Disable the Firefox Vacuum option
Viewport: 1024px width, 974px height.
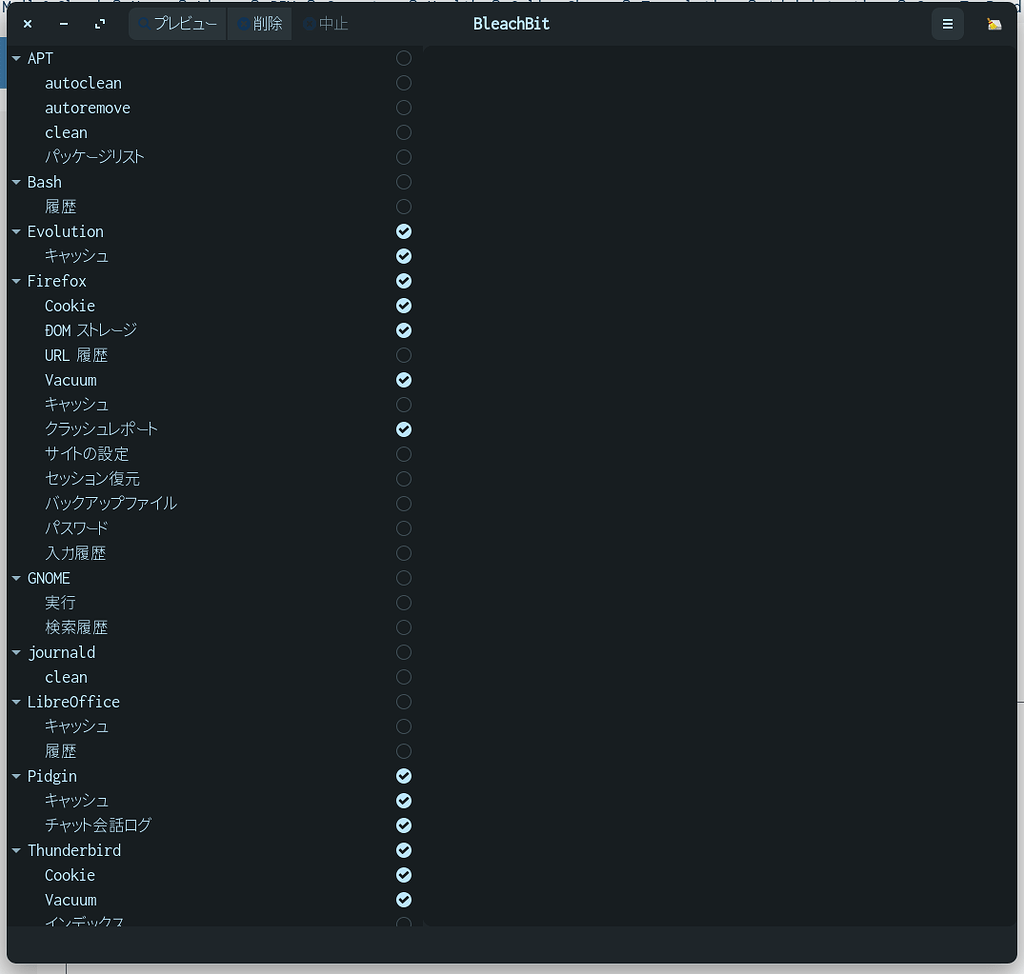pyautogui.click(x=404, y=380)
